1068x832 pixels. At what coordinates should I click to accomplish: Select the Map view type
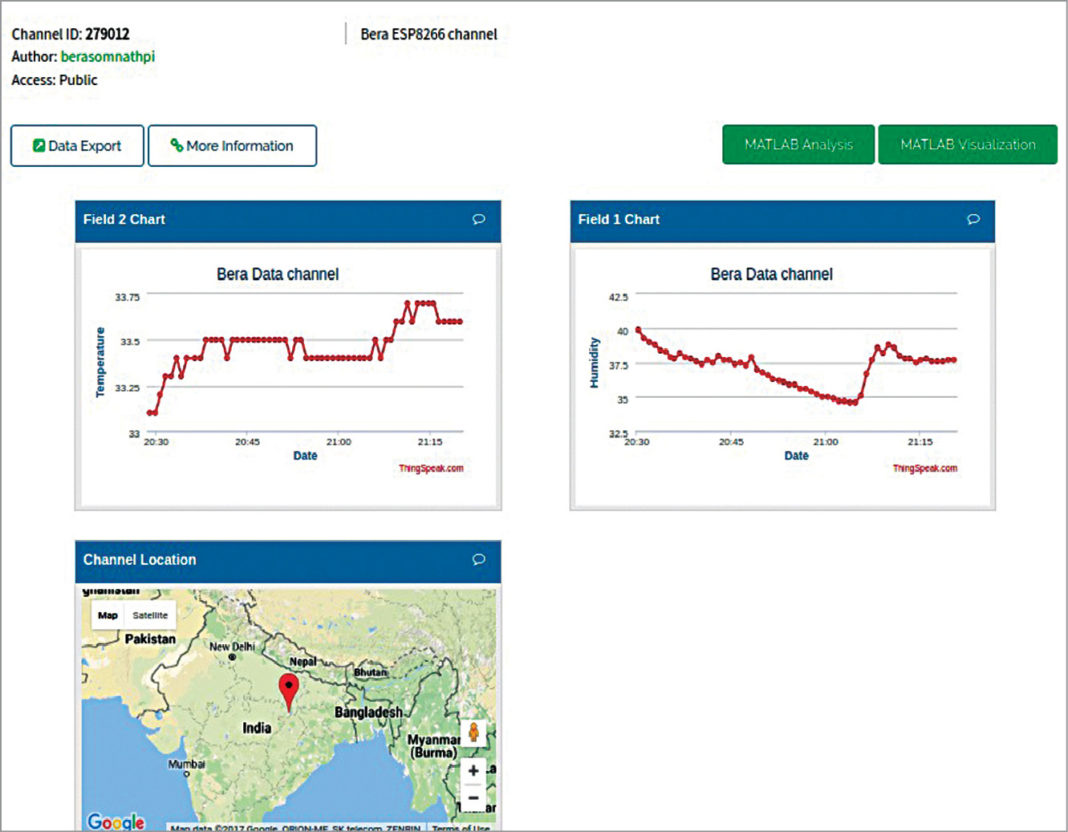tap(107, 615)
